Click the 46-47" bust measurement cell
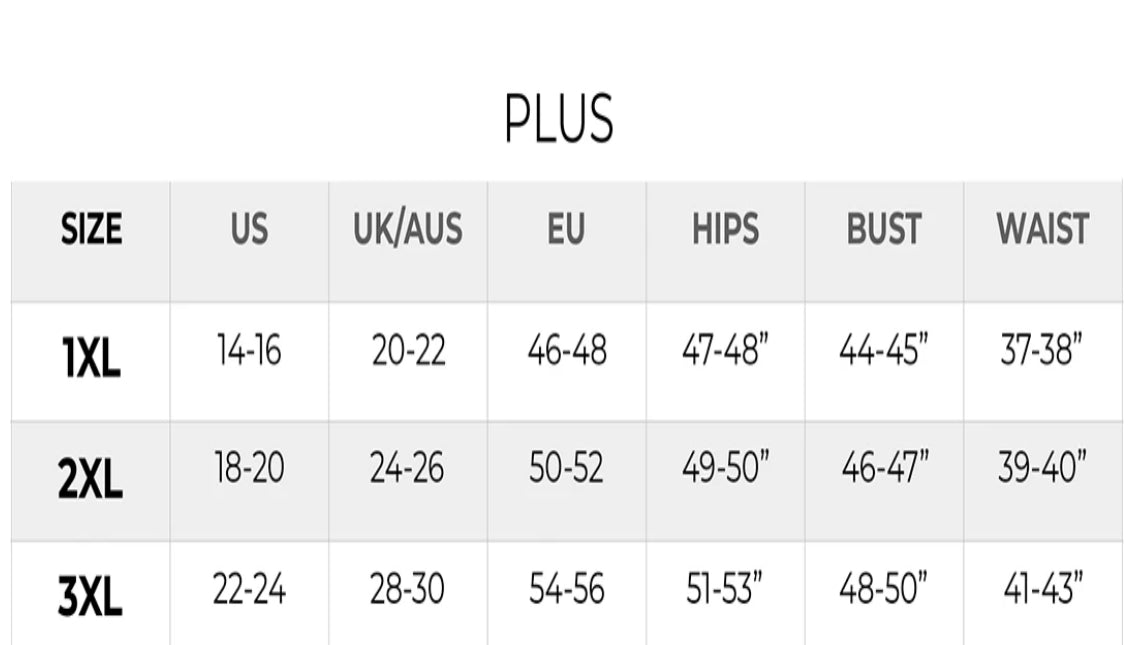1134x645 pixels. pyautogui.click(x=884, y=469)
